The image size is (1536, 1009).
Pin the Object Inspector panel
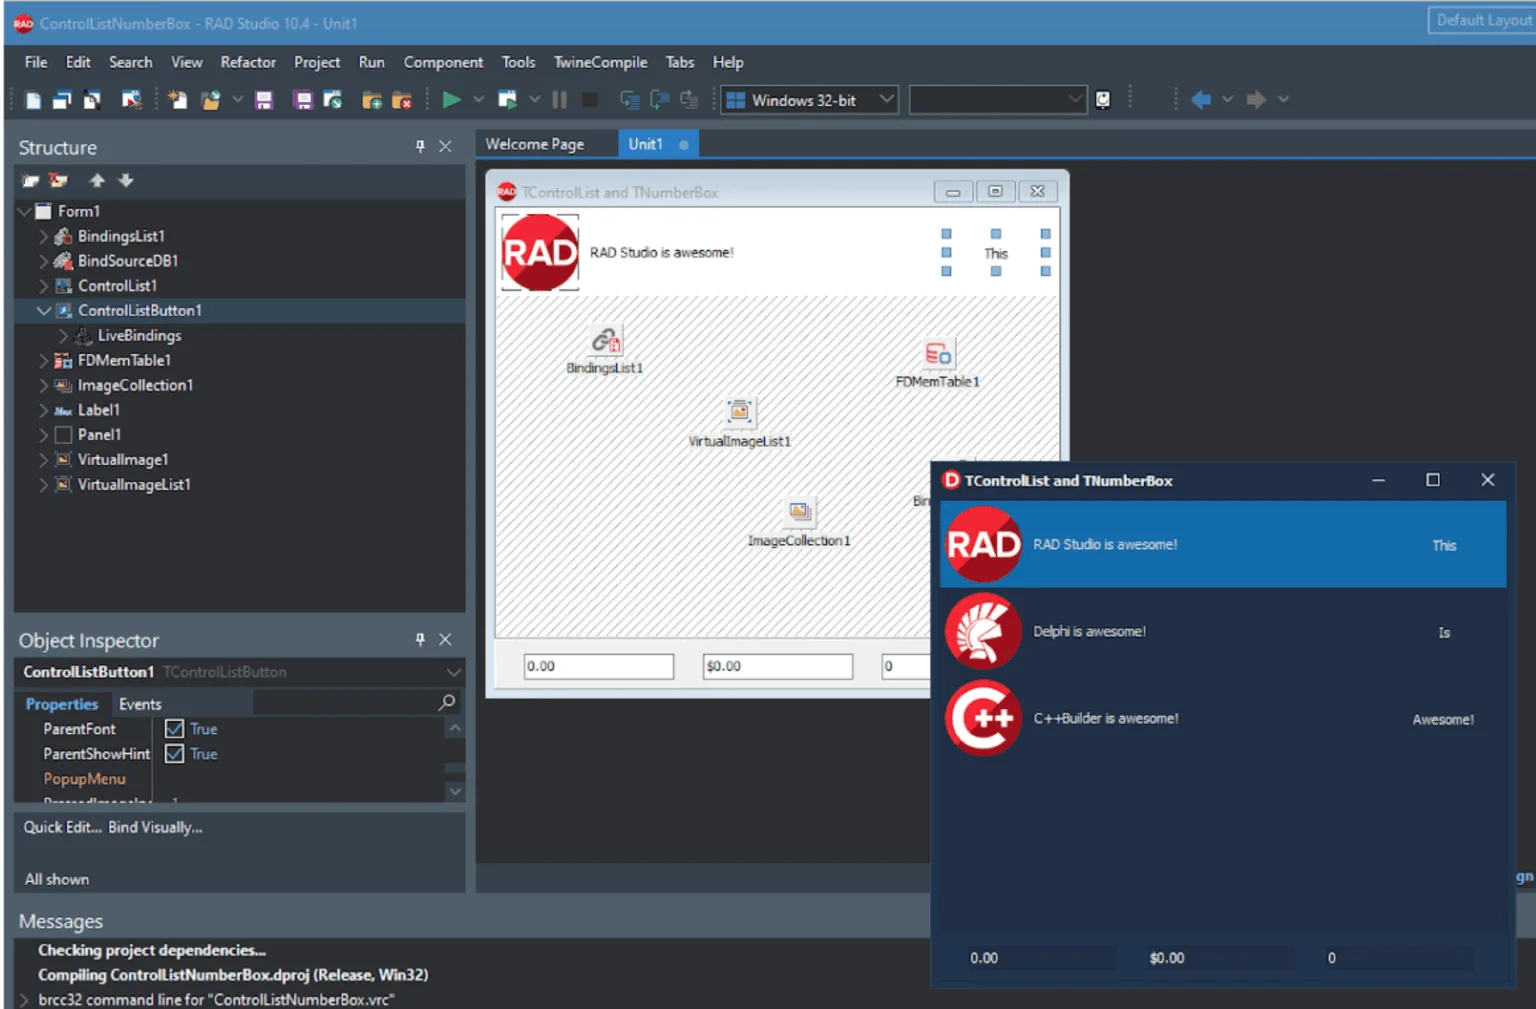[x=420, y=639]
